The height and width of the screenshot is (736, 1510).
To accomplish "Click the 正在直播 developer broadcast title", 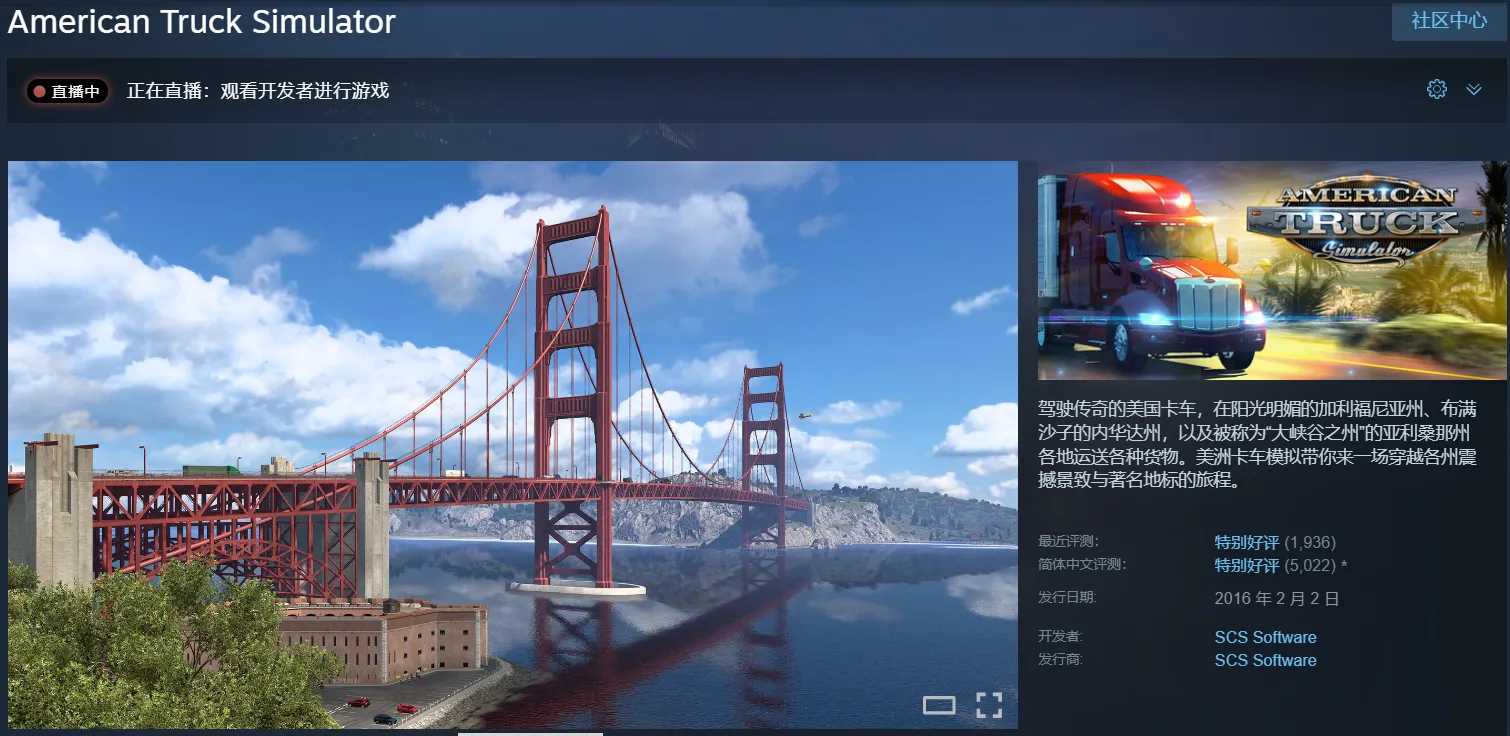I will coord(257,91).
